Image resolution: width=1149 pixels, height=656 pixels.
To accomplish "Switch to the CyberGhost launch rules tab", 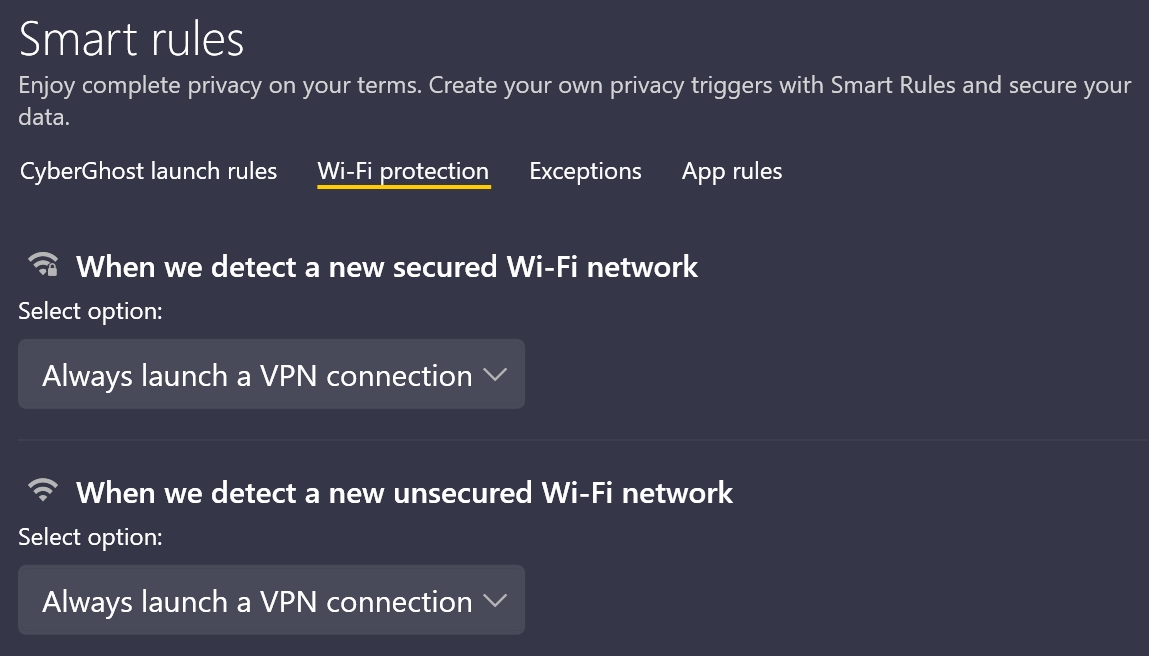I will [147, 171].
